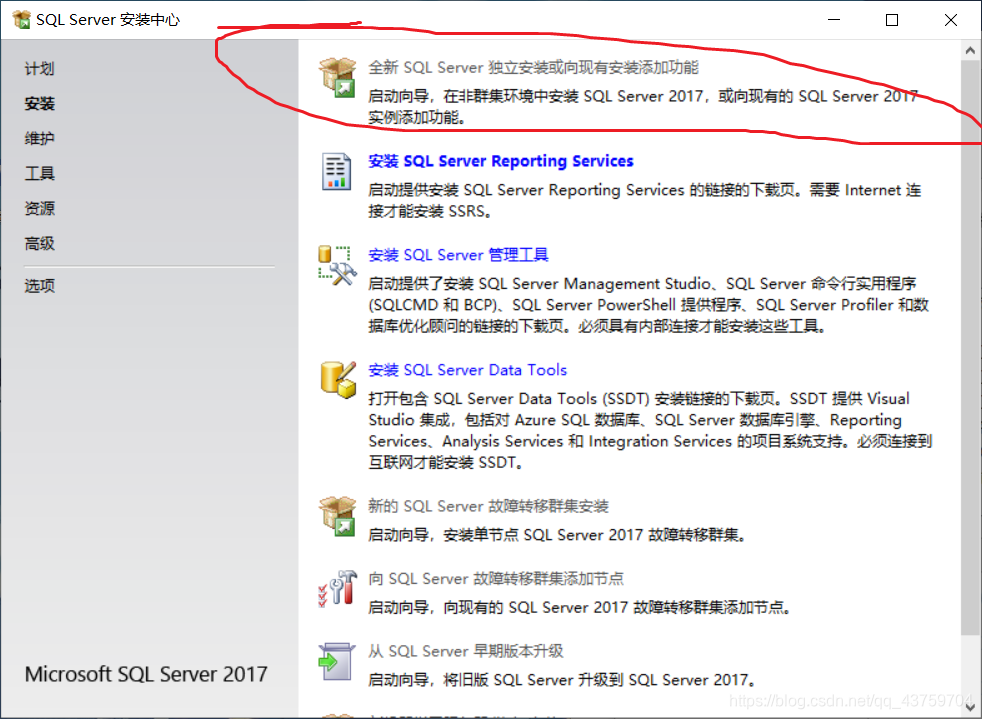Open 新的 SQL Server 故障转移群集安装 link
Image resolution: width=982 pixels, height=719 pixels.
pyautogui.click(x=488, y=506)
